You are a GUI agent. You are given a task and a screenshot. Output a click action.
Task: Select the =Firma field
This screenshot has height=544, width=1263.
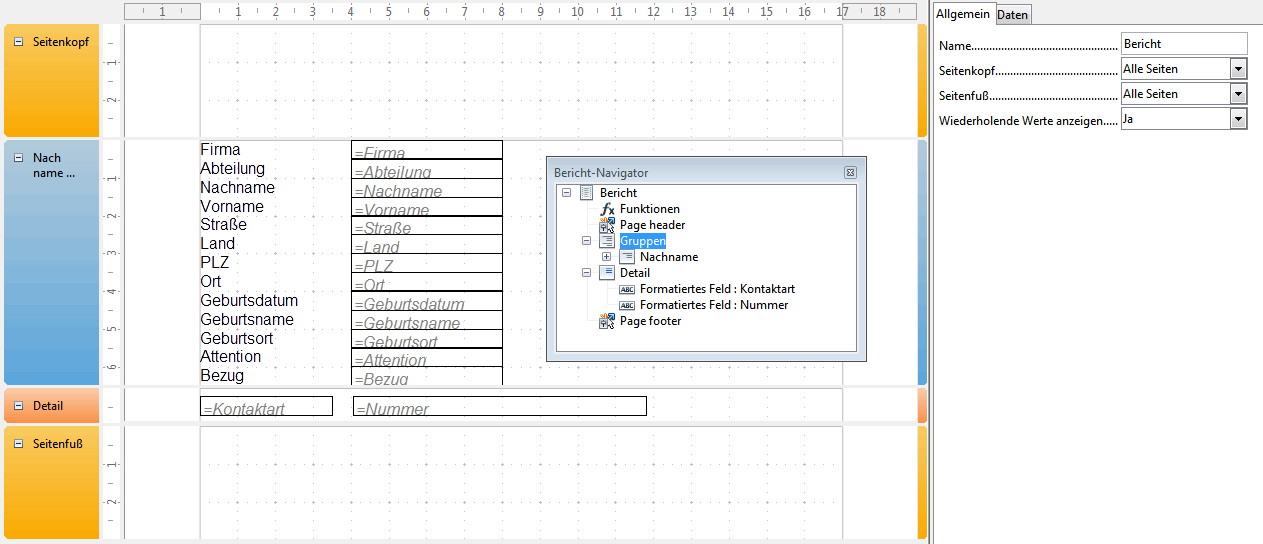[x=427, y=150]
